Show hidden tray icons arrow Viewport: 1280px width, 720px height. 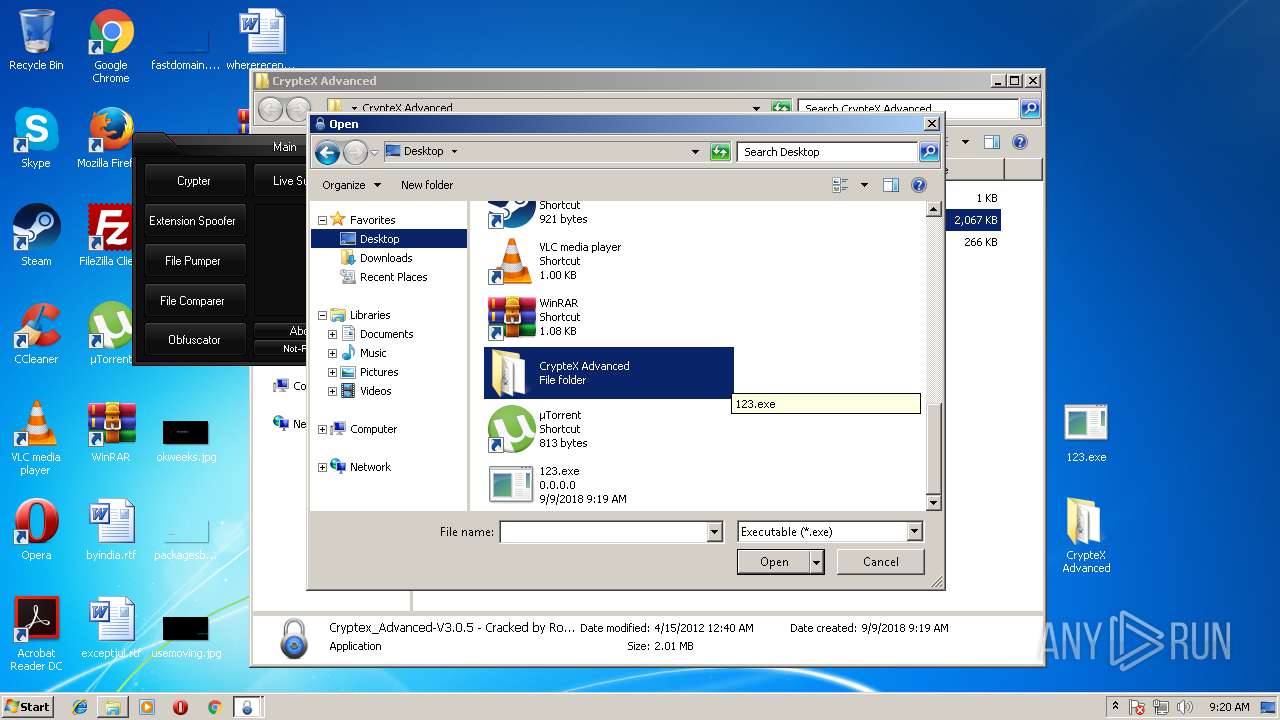(1116, 707)
